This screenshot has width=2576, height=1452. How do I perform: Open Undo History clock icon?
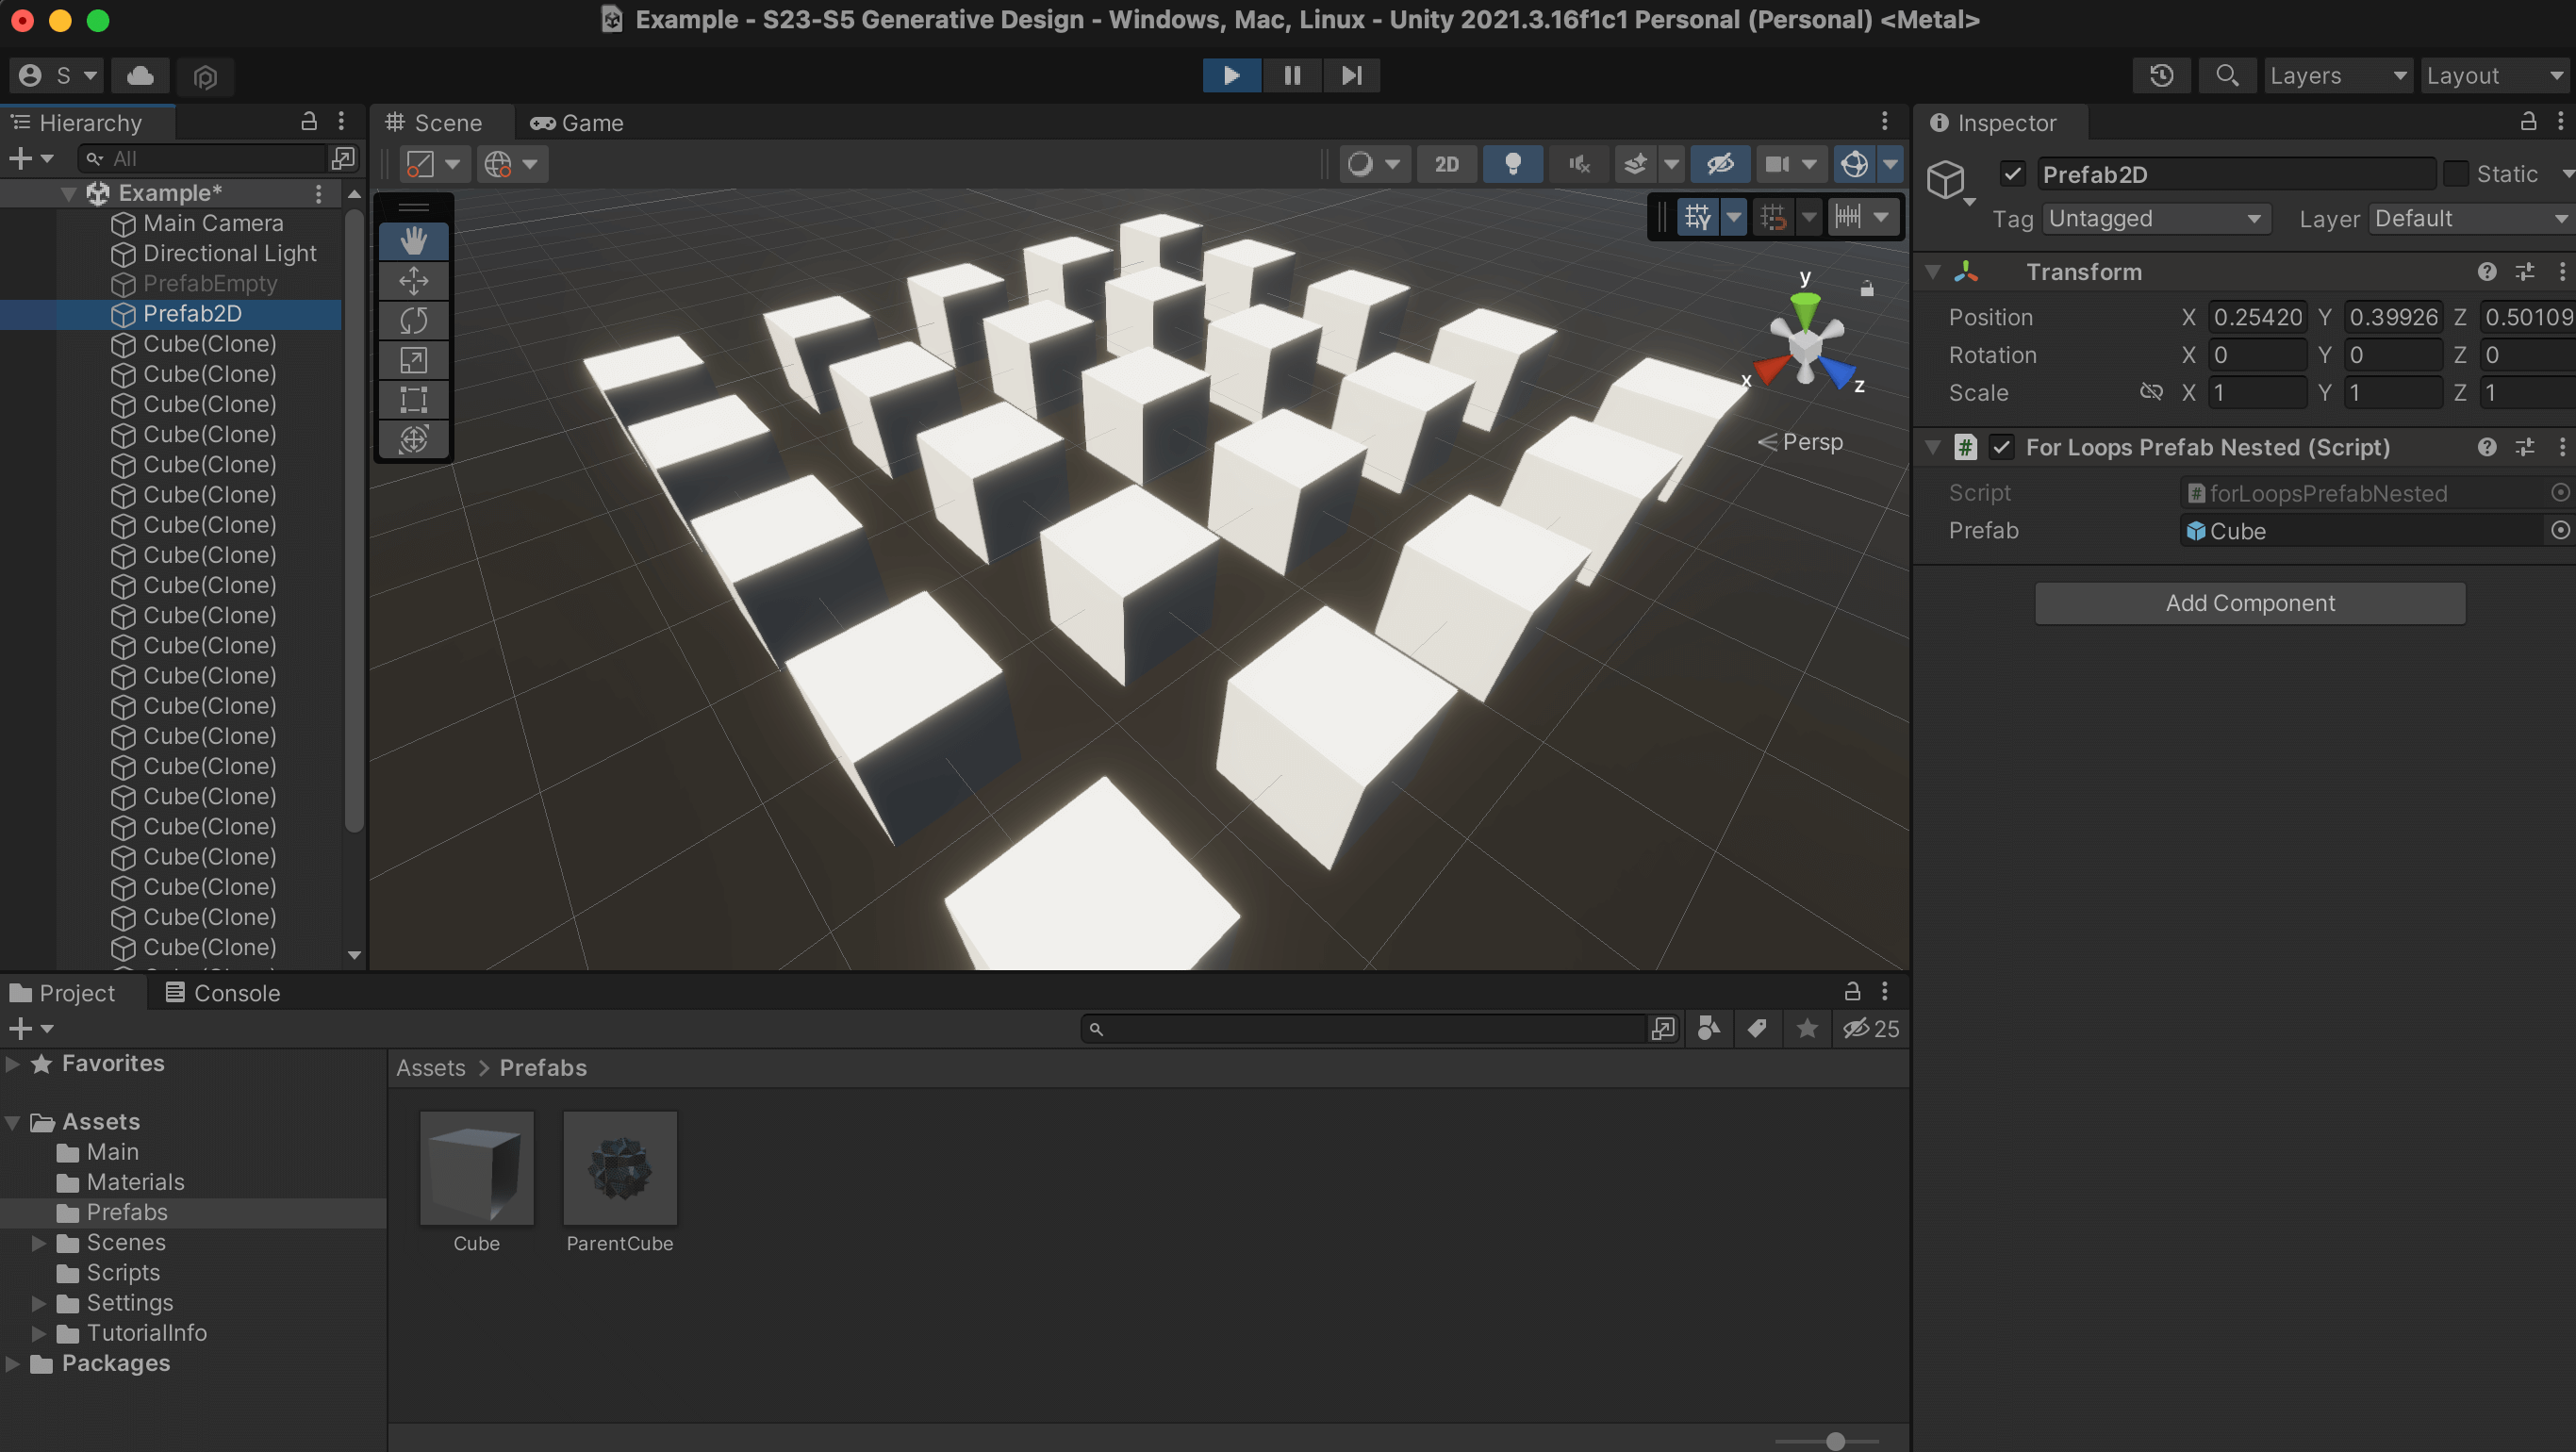[2161, 76]
